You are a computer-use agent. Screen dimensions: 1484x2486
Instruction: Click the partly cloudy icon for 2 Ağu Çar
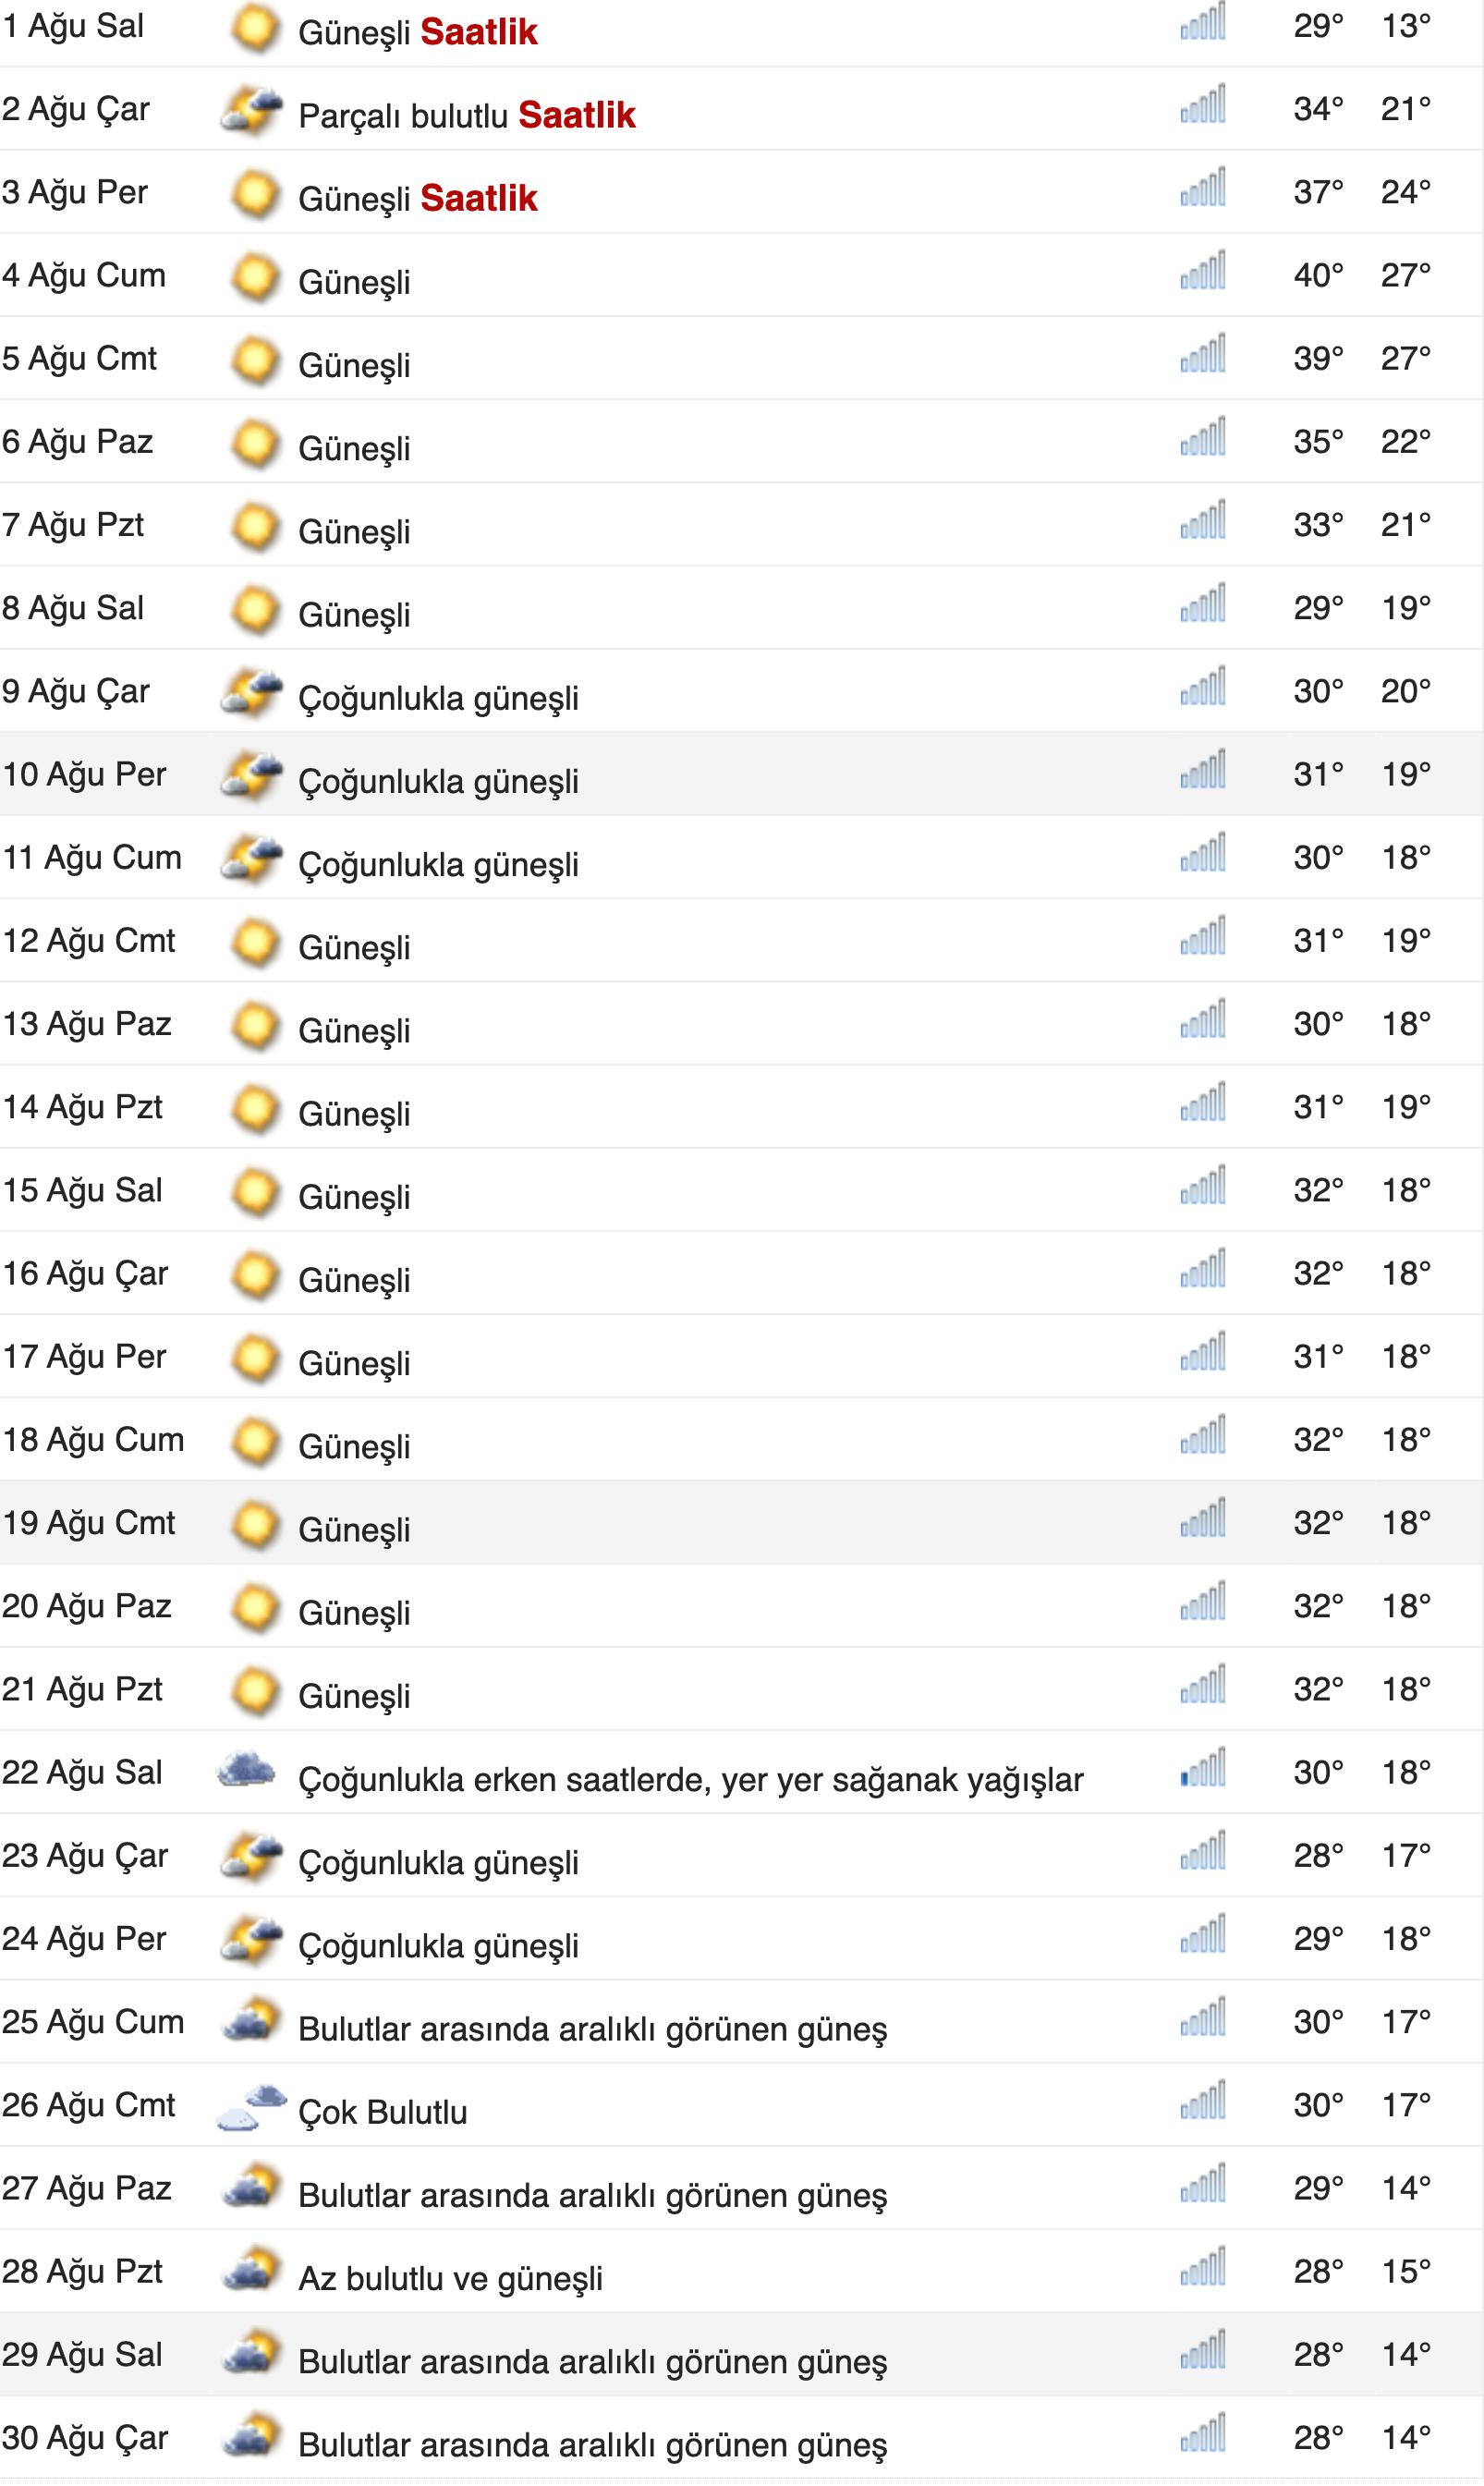tap(253, 112)
